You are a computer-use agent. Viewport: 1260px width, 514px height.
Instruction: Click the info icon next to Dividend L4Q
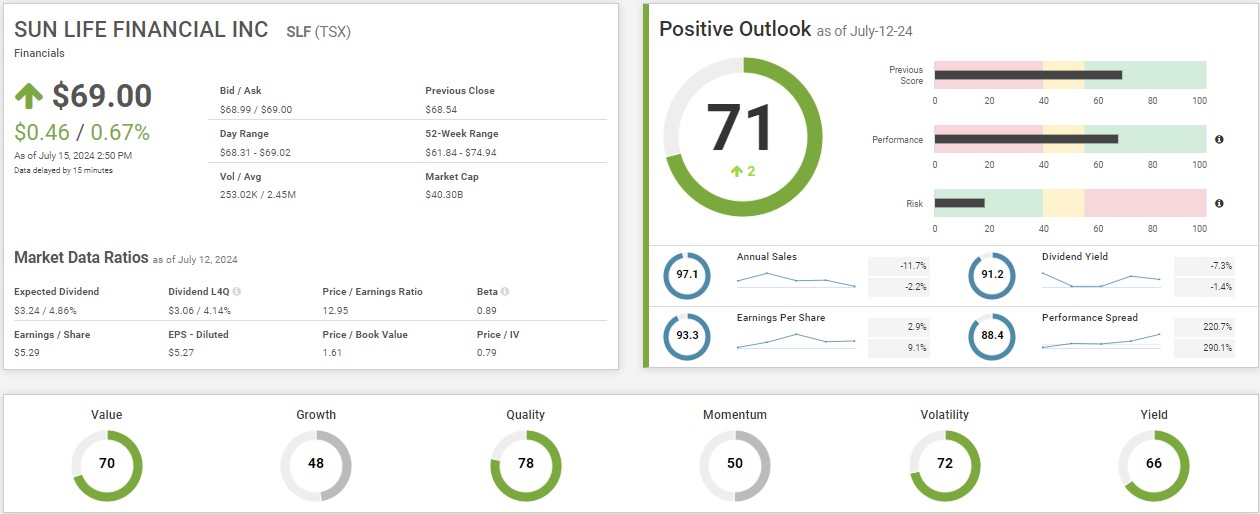coord(237,292)
